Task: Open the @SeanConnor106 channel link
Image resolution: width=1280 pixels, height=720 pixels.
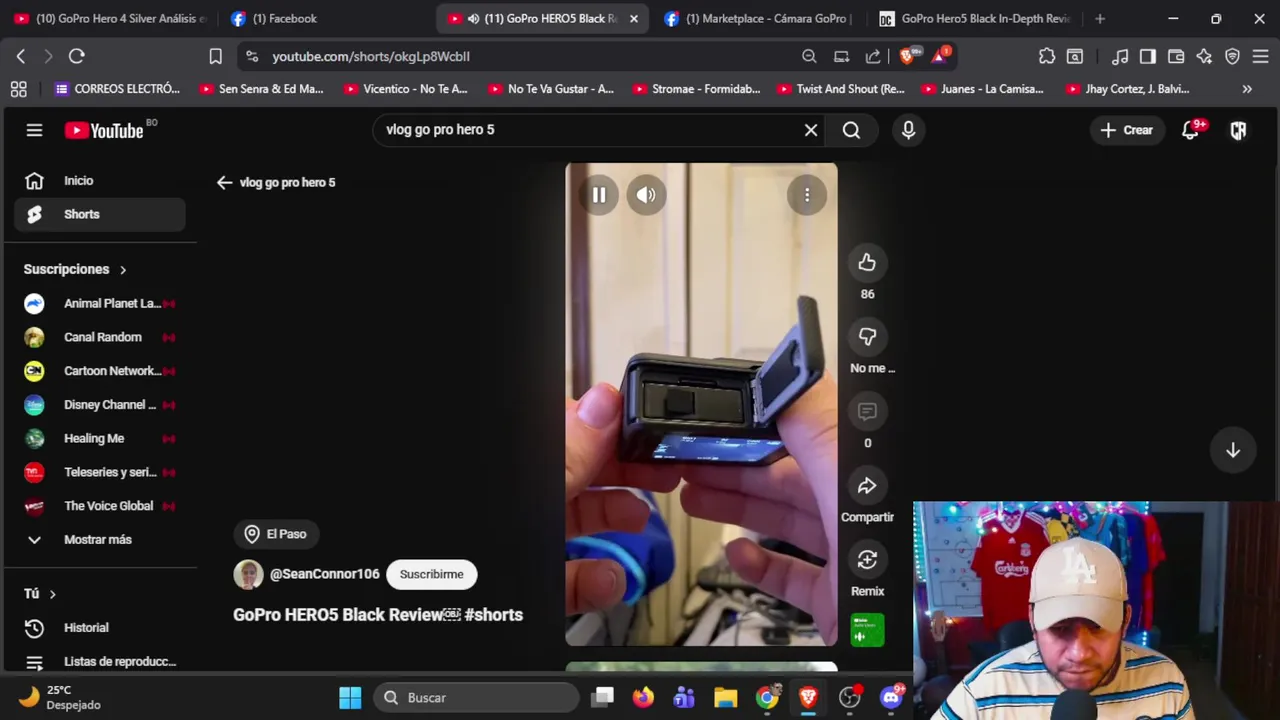Action: click(324, 574)
